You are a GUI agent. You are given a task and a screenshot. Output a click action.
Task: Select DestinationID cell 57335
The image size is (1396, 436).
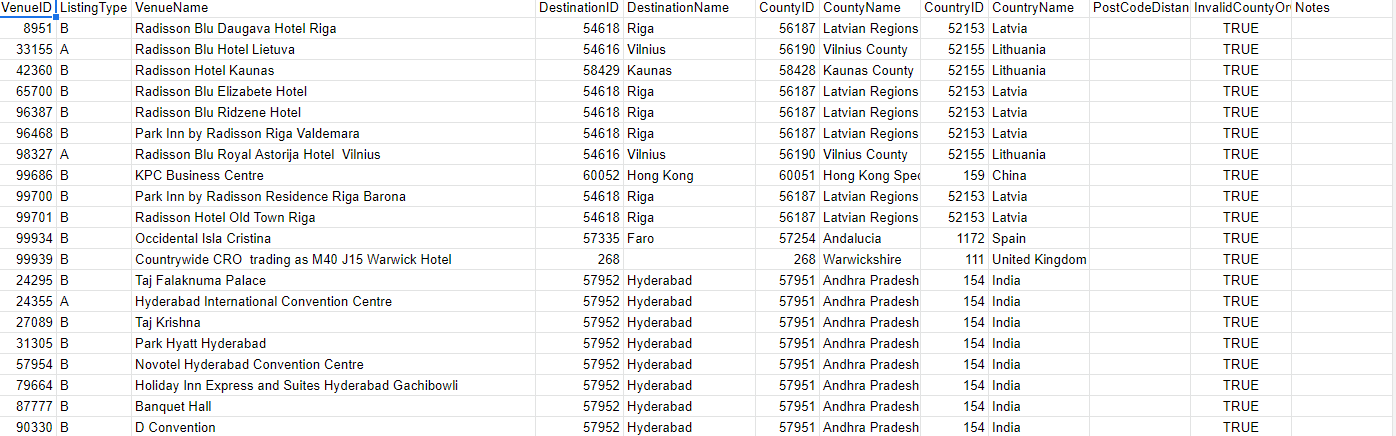[580, 238]
